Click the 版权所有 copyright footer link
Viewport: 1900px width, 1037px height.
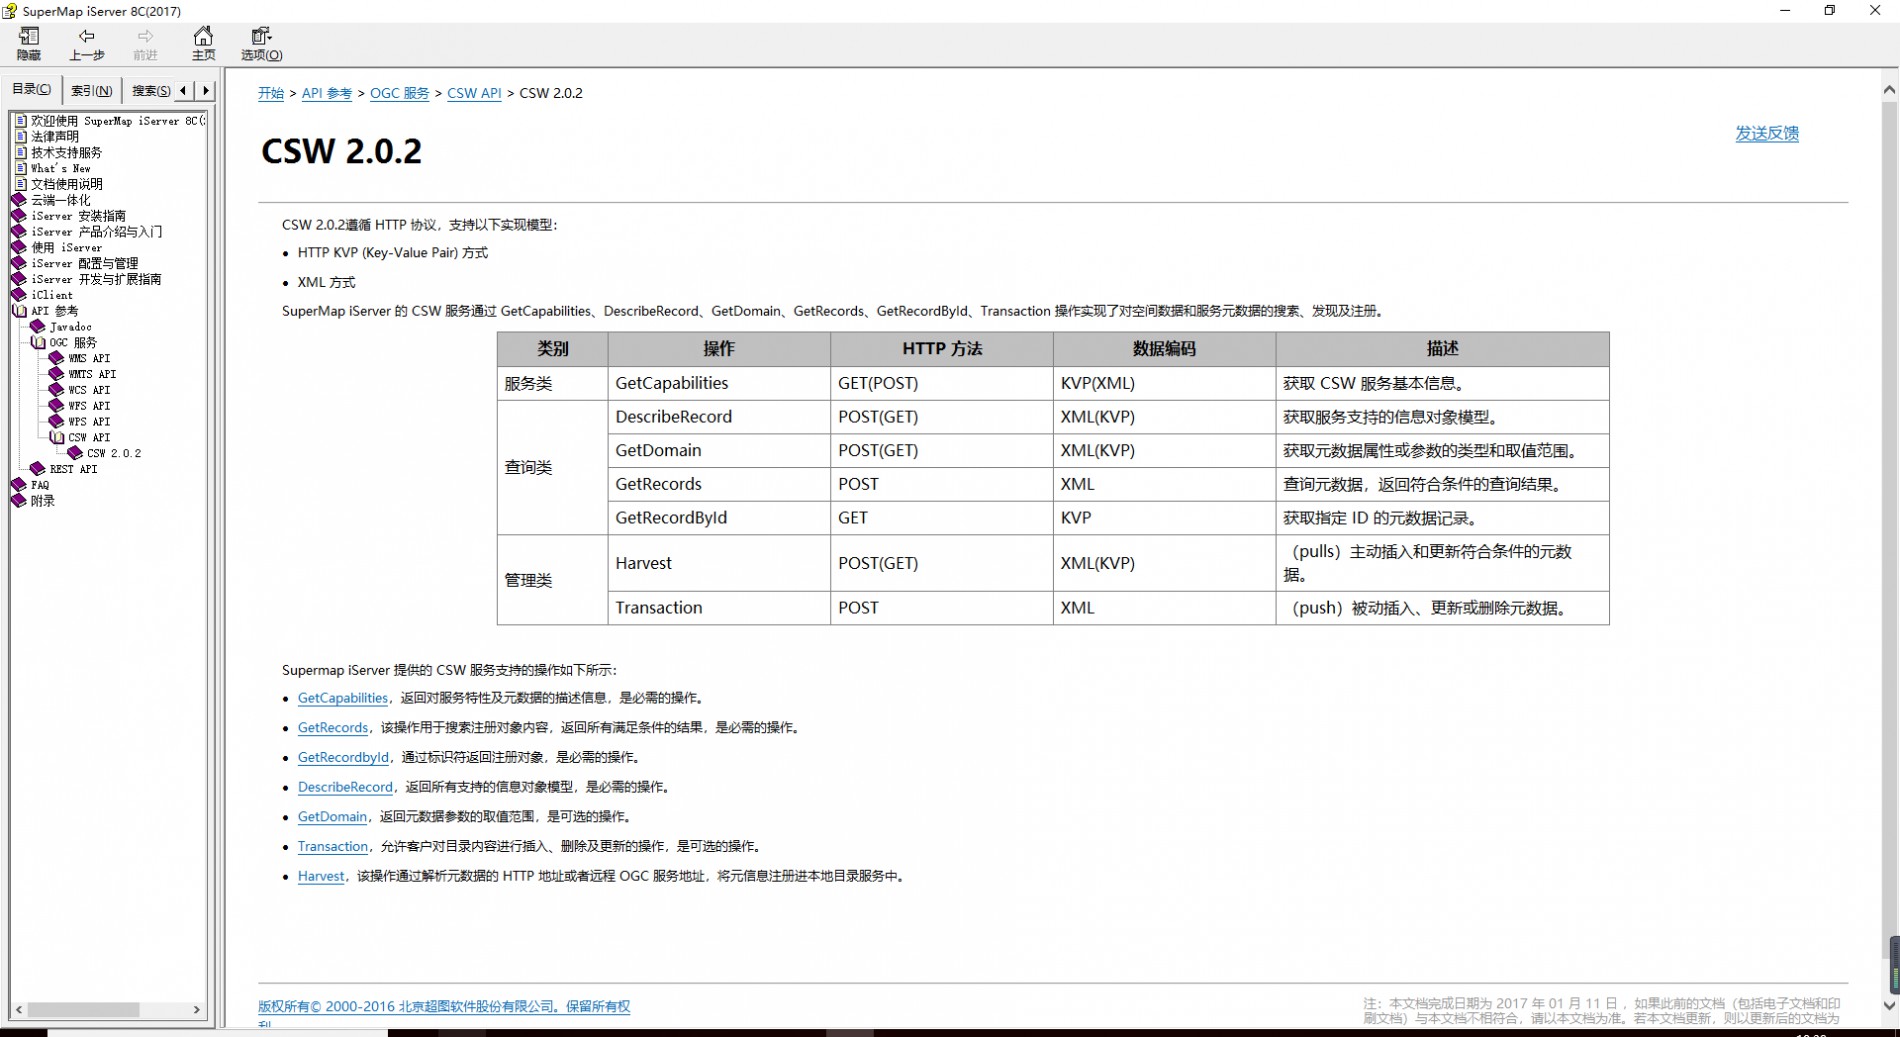pyautogui.click(x=444, y=1007)
